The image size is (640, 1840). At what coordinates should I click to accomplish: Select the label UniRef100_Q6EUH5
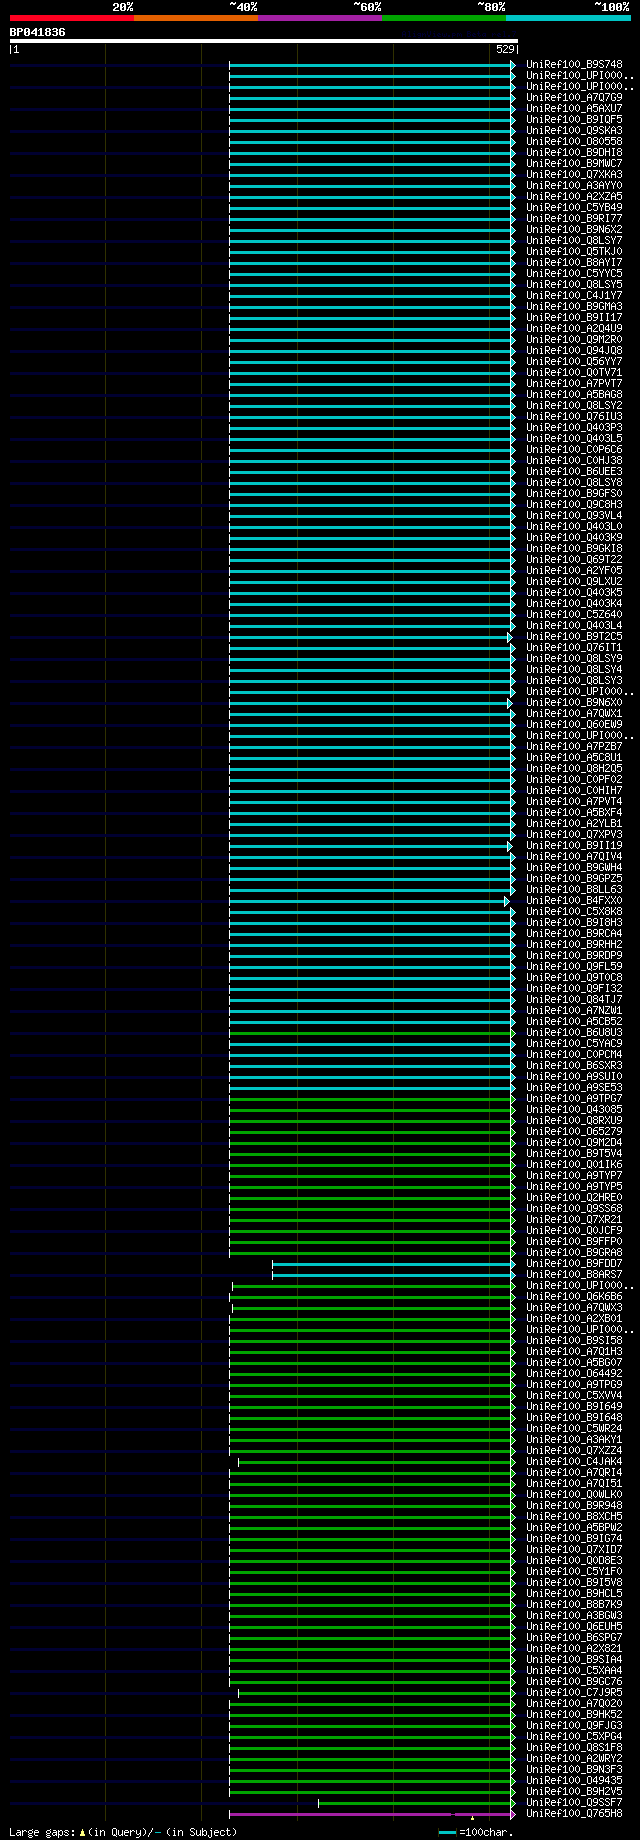pyautogui.click(x=574, y=1627)
